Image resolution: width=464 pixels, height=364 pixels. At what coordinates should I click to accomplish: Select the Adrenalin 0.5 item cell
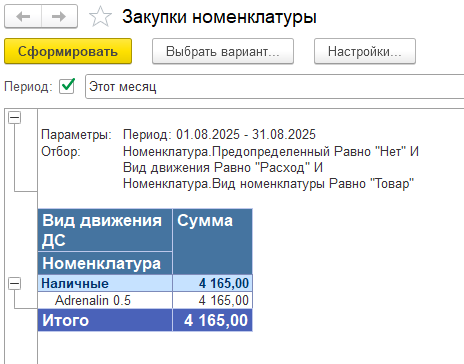coord(105,300)
